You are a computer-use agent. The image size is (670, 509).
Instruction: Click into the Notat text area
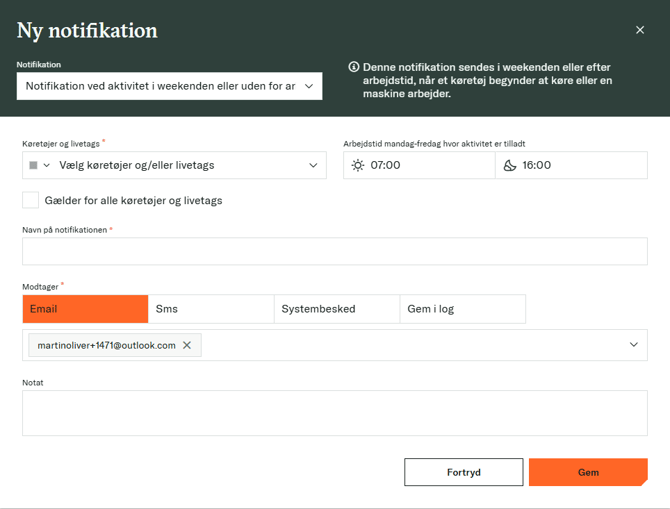[x=334, y=412]
